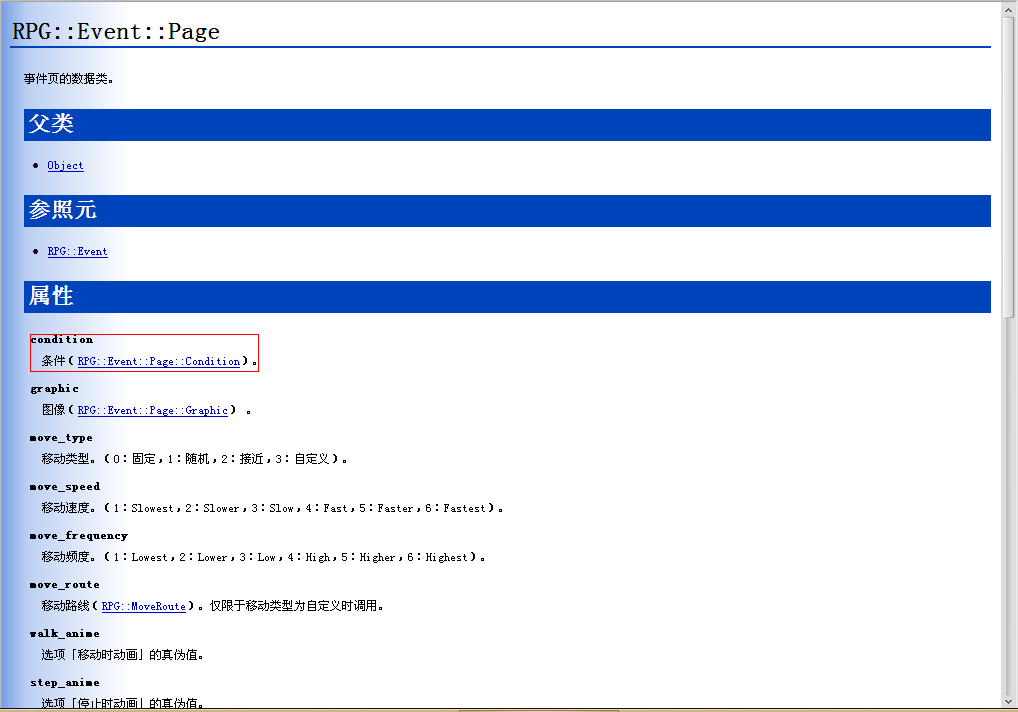Image resolution: width=1018 pixels, height=712 pixels.
Task: Click the move_type attribute name
Action: click(x=61, y=438)
